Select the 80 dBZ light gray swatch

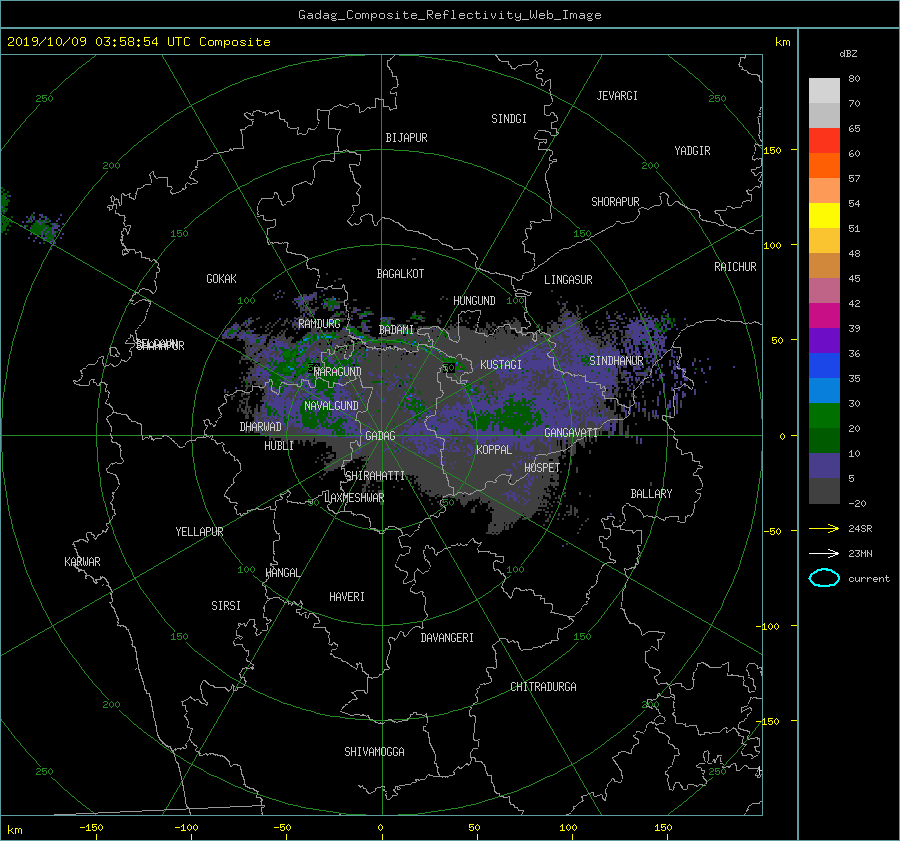pos(824,90)
